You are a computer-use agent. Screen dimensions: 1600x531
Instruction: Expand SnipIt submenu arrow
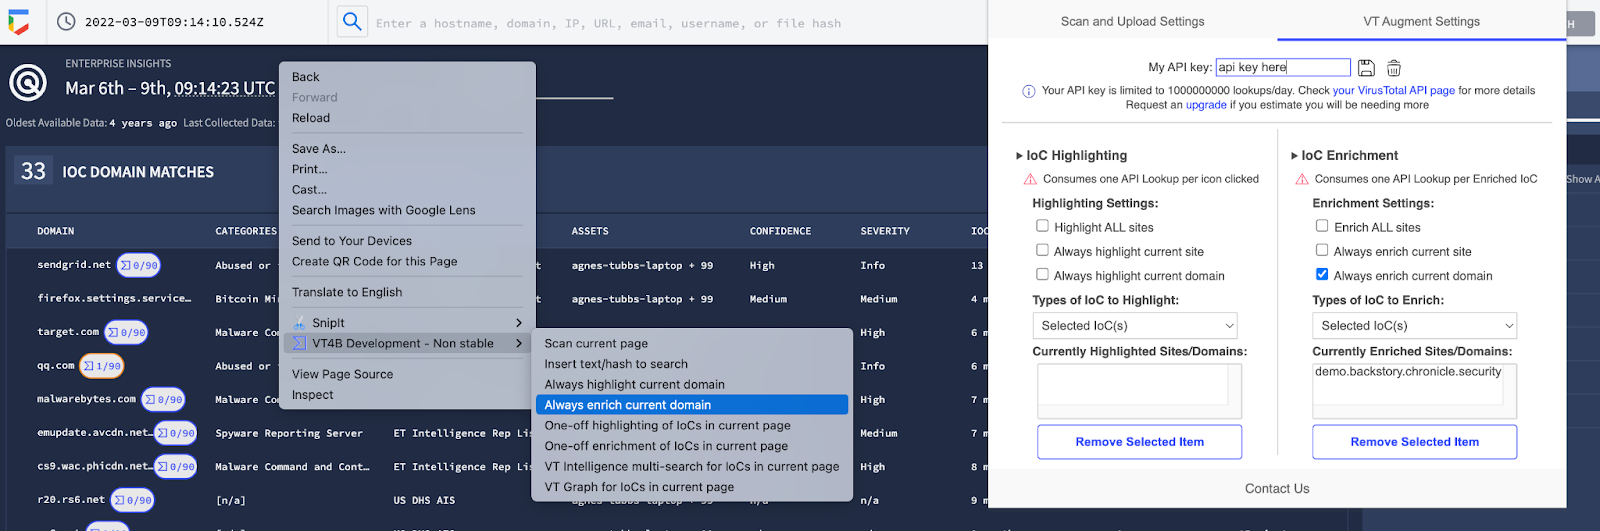coord(519,323)
